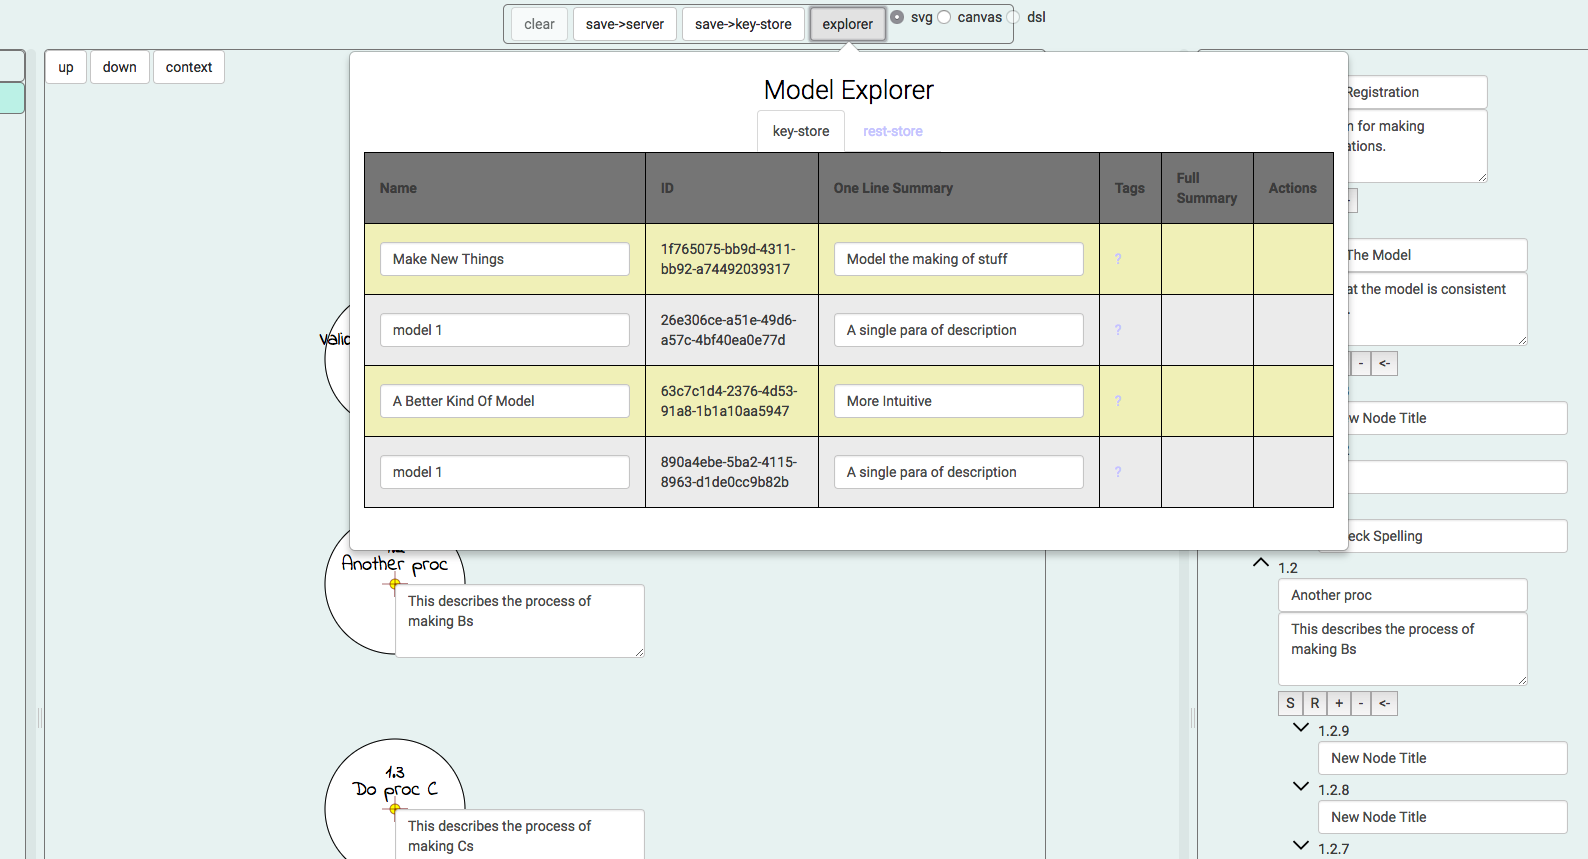Open the rest-store tab

(x=892, y=131)
